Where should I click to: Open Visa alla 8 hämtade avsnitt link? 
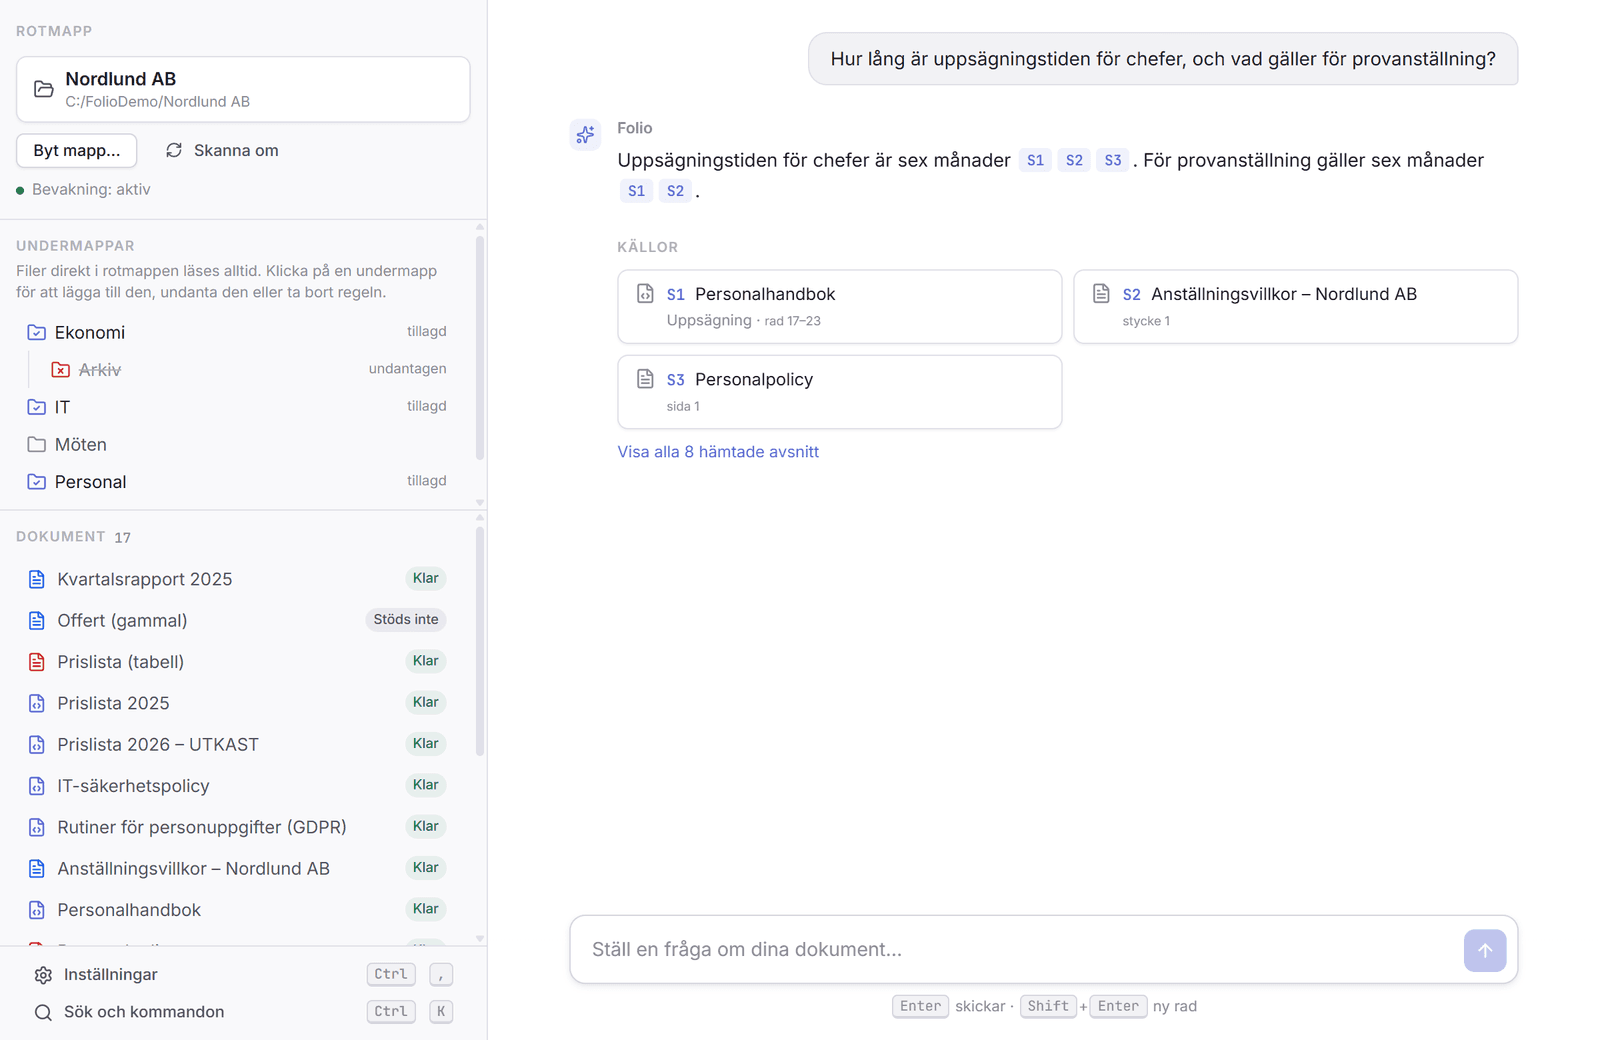point(718,452)
